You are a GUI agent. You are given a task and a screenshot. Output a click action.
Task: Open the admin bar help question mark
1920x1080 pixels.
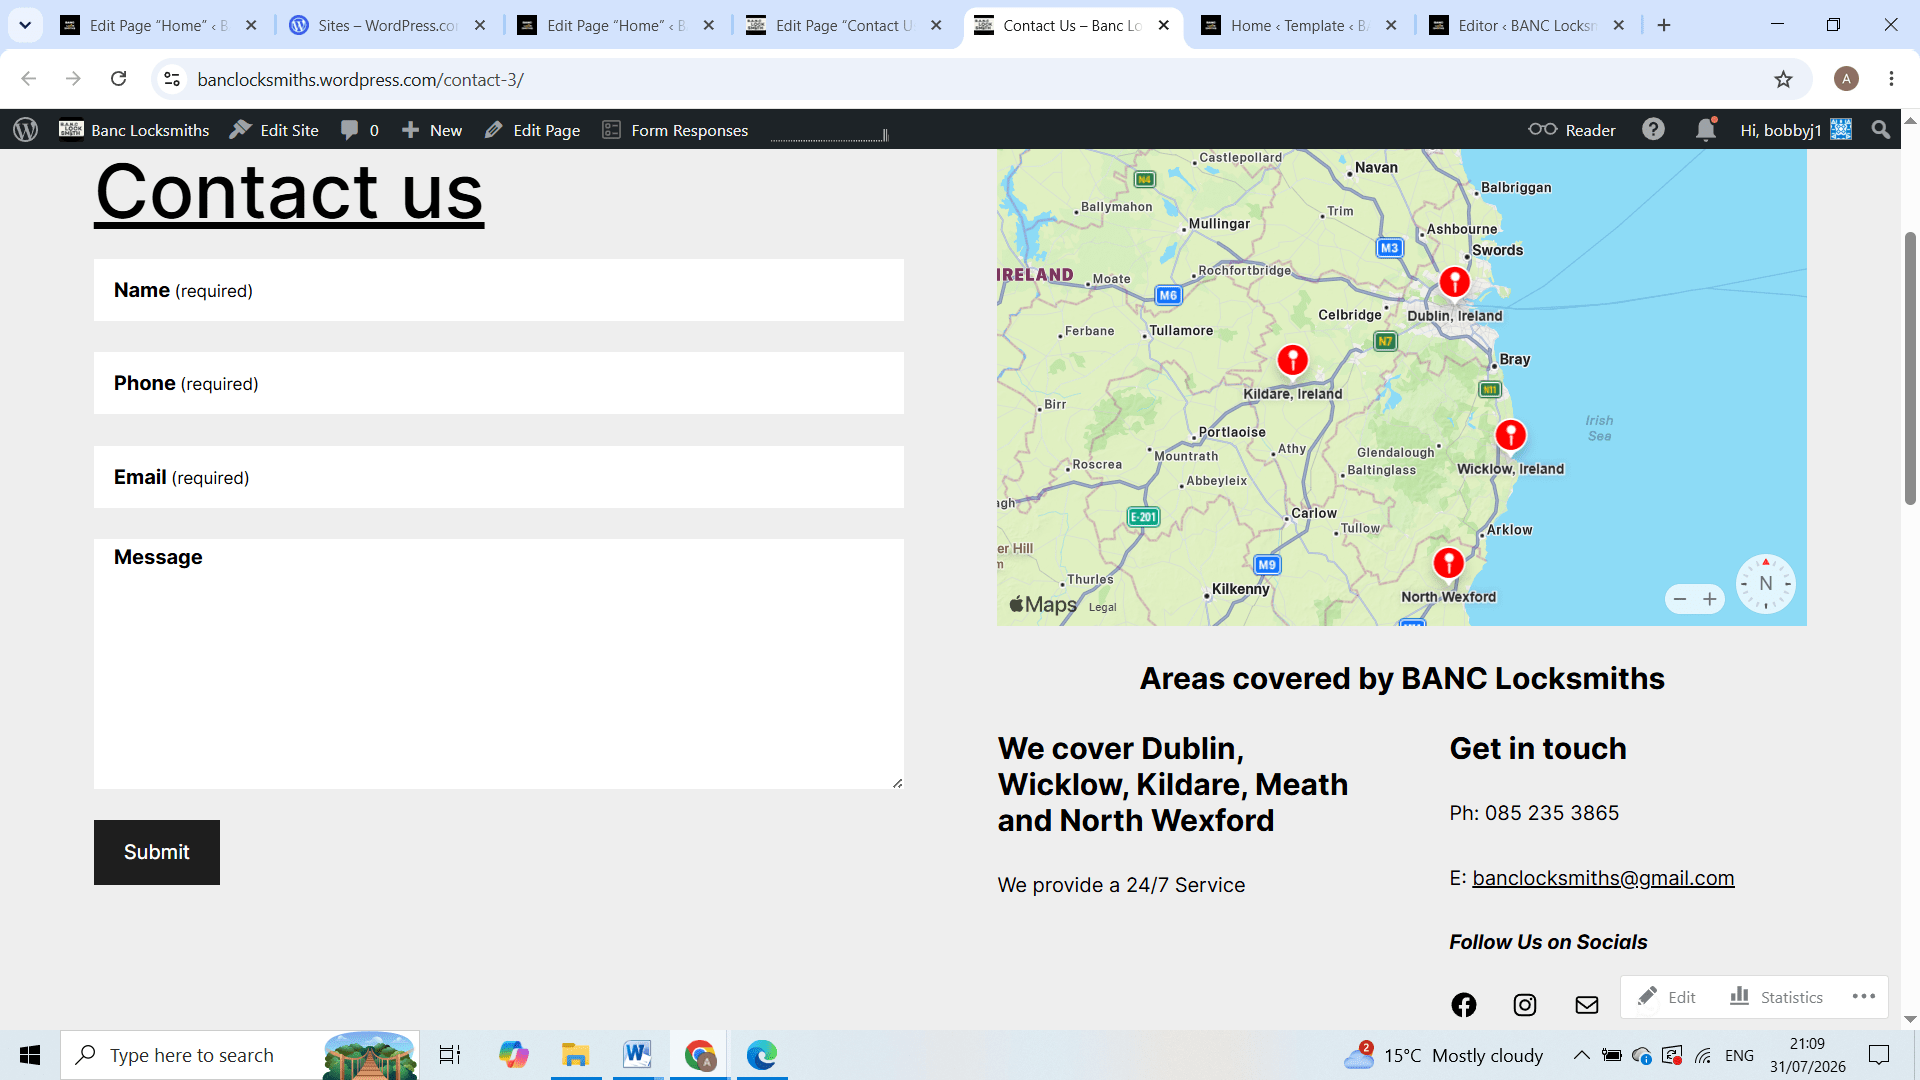(1654, 130)
